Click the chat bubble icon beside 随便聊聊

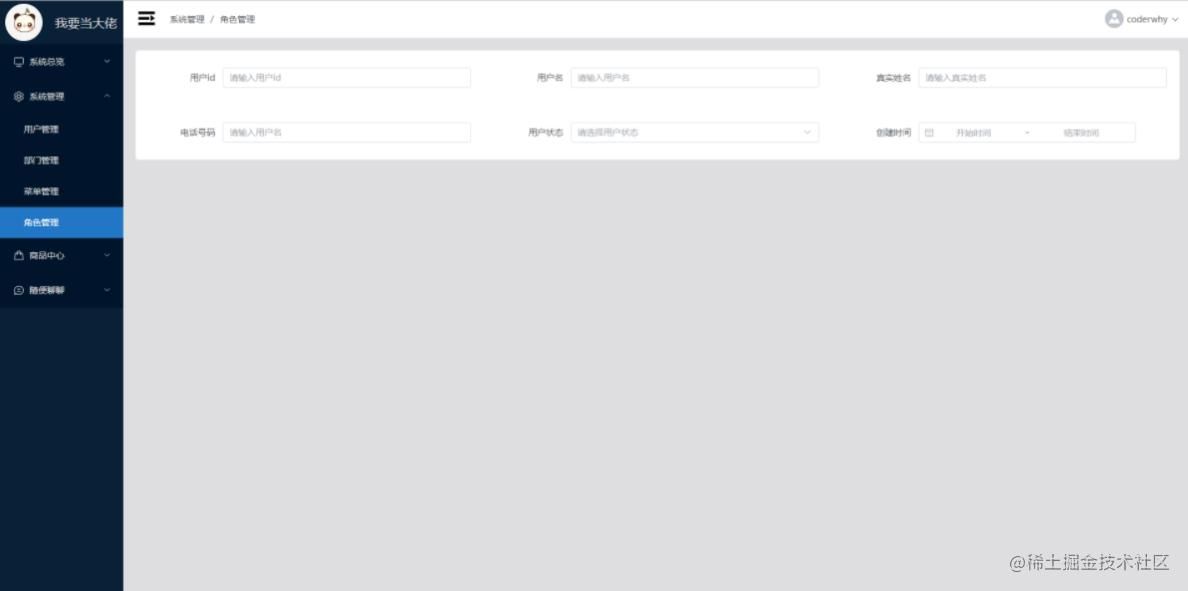pyautogui.click(x=19, y=290)
